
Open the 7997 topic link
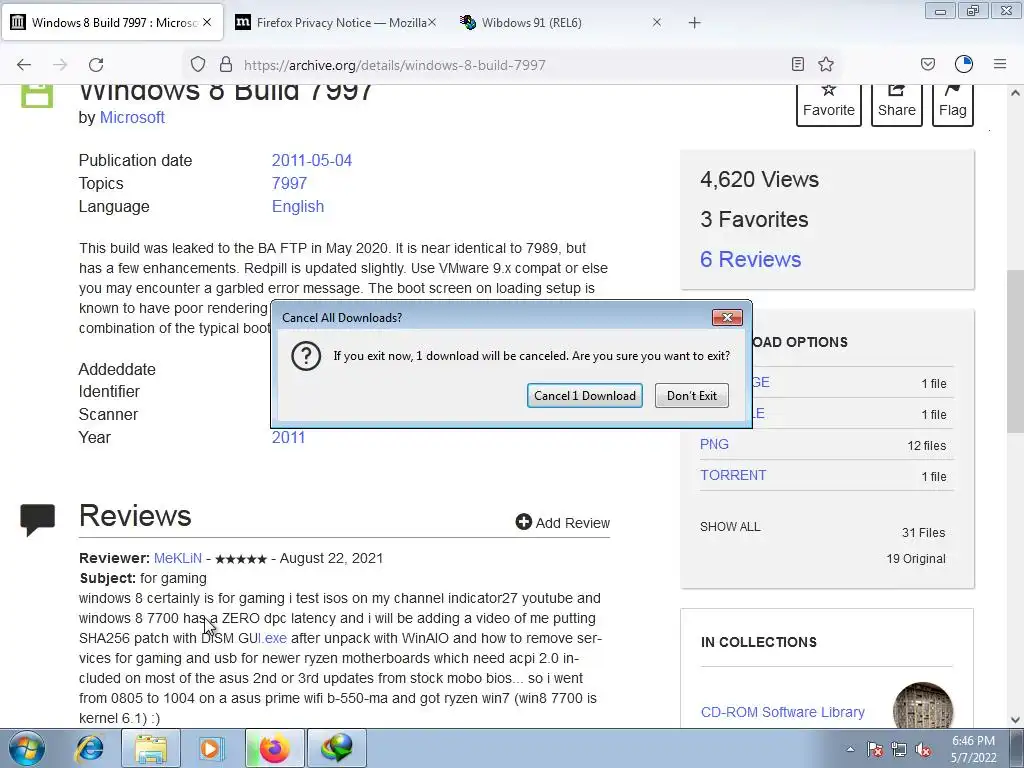click(289, 184)
